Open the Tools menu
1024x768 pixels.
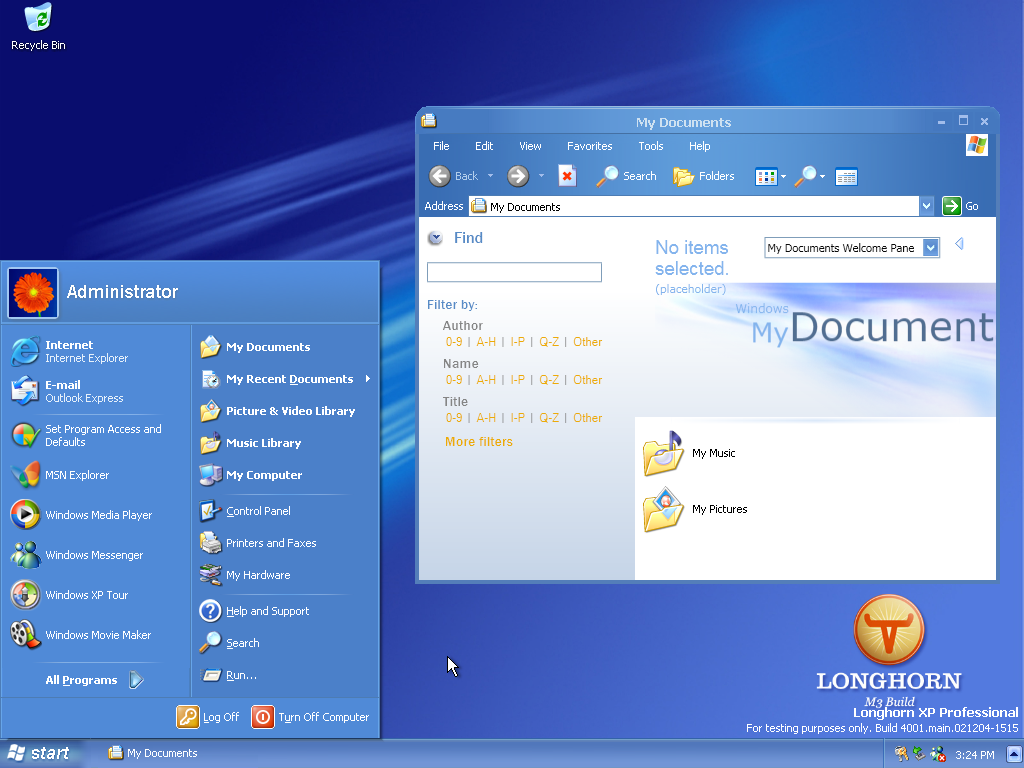650,146
